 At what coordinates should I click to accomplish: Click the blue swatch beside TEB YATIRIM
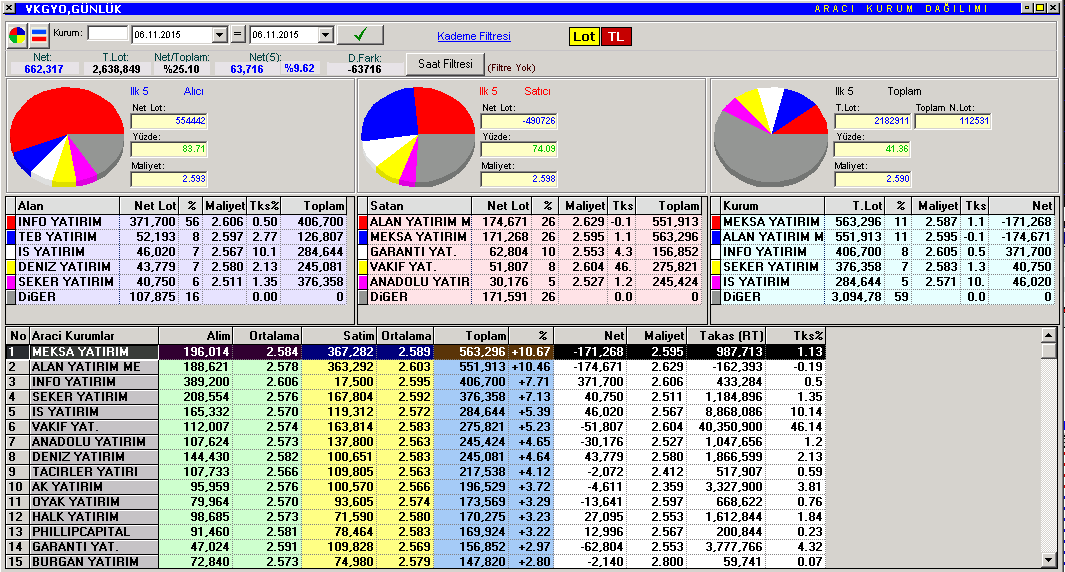[x=10, y=237]
